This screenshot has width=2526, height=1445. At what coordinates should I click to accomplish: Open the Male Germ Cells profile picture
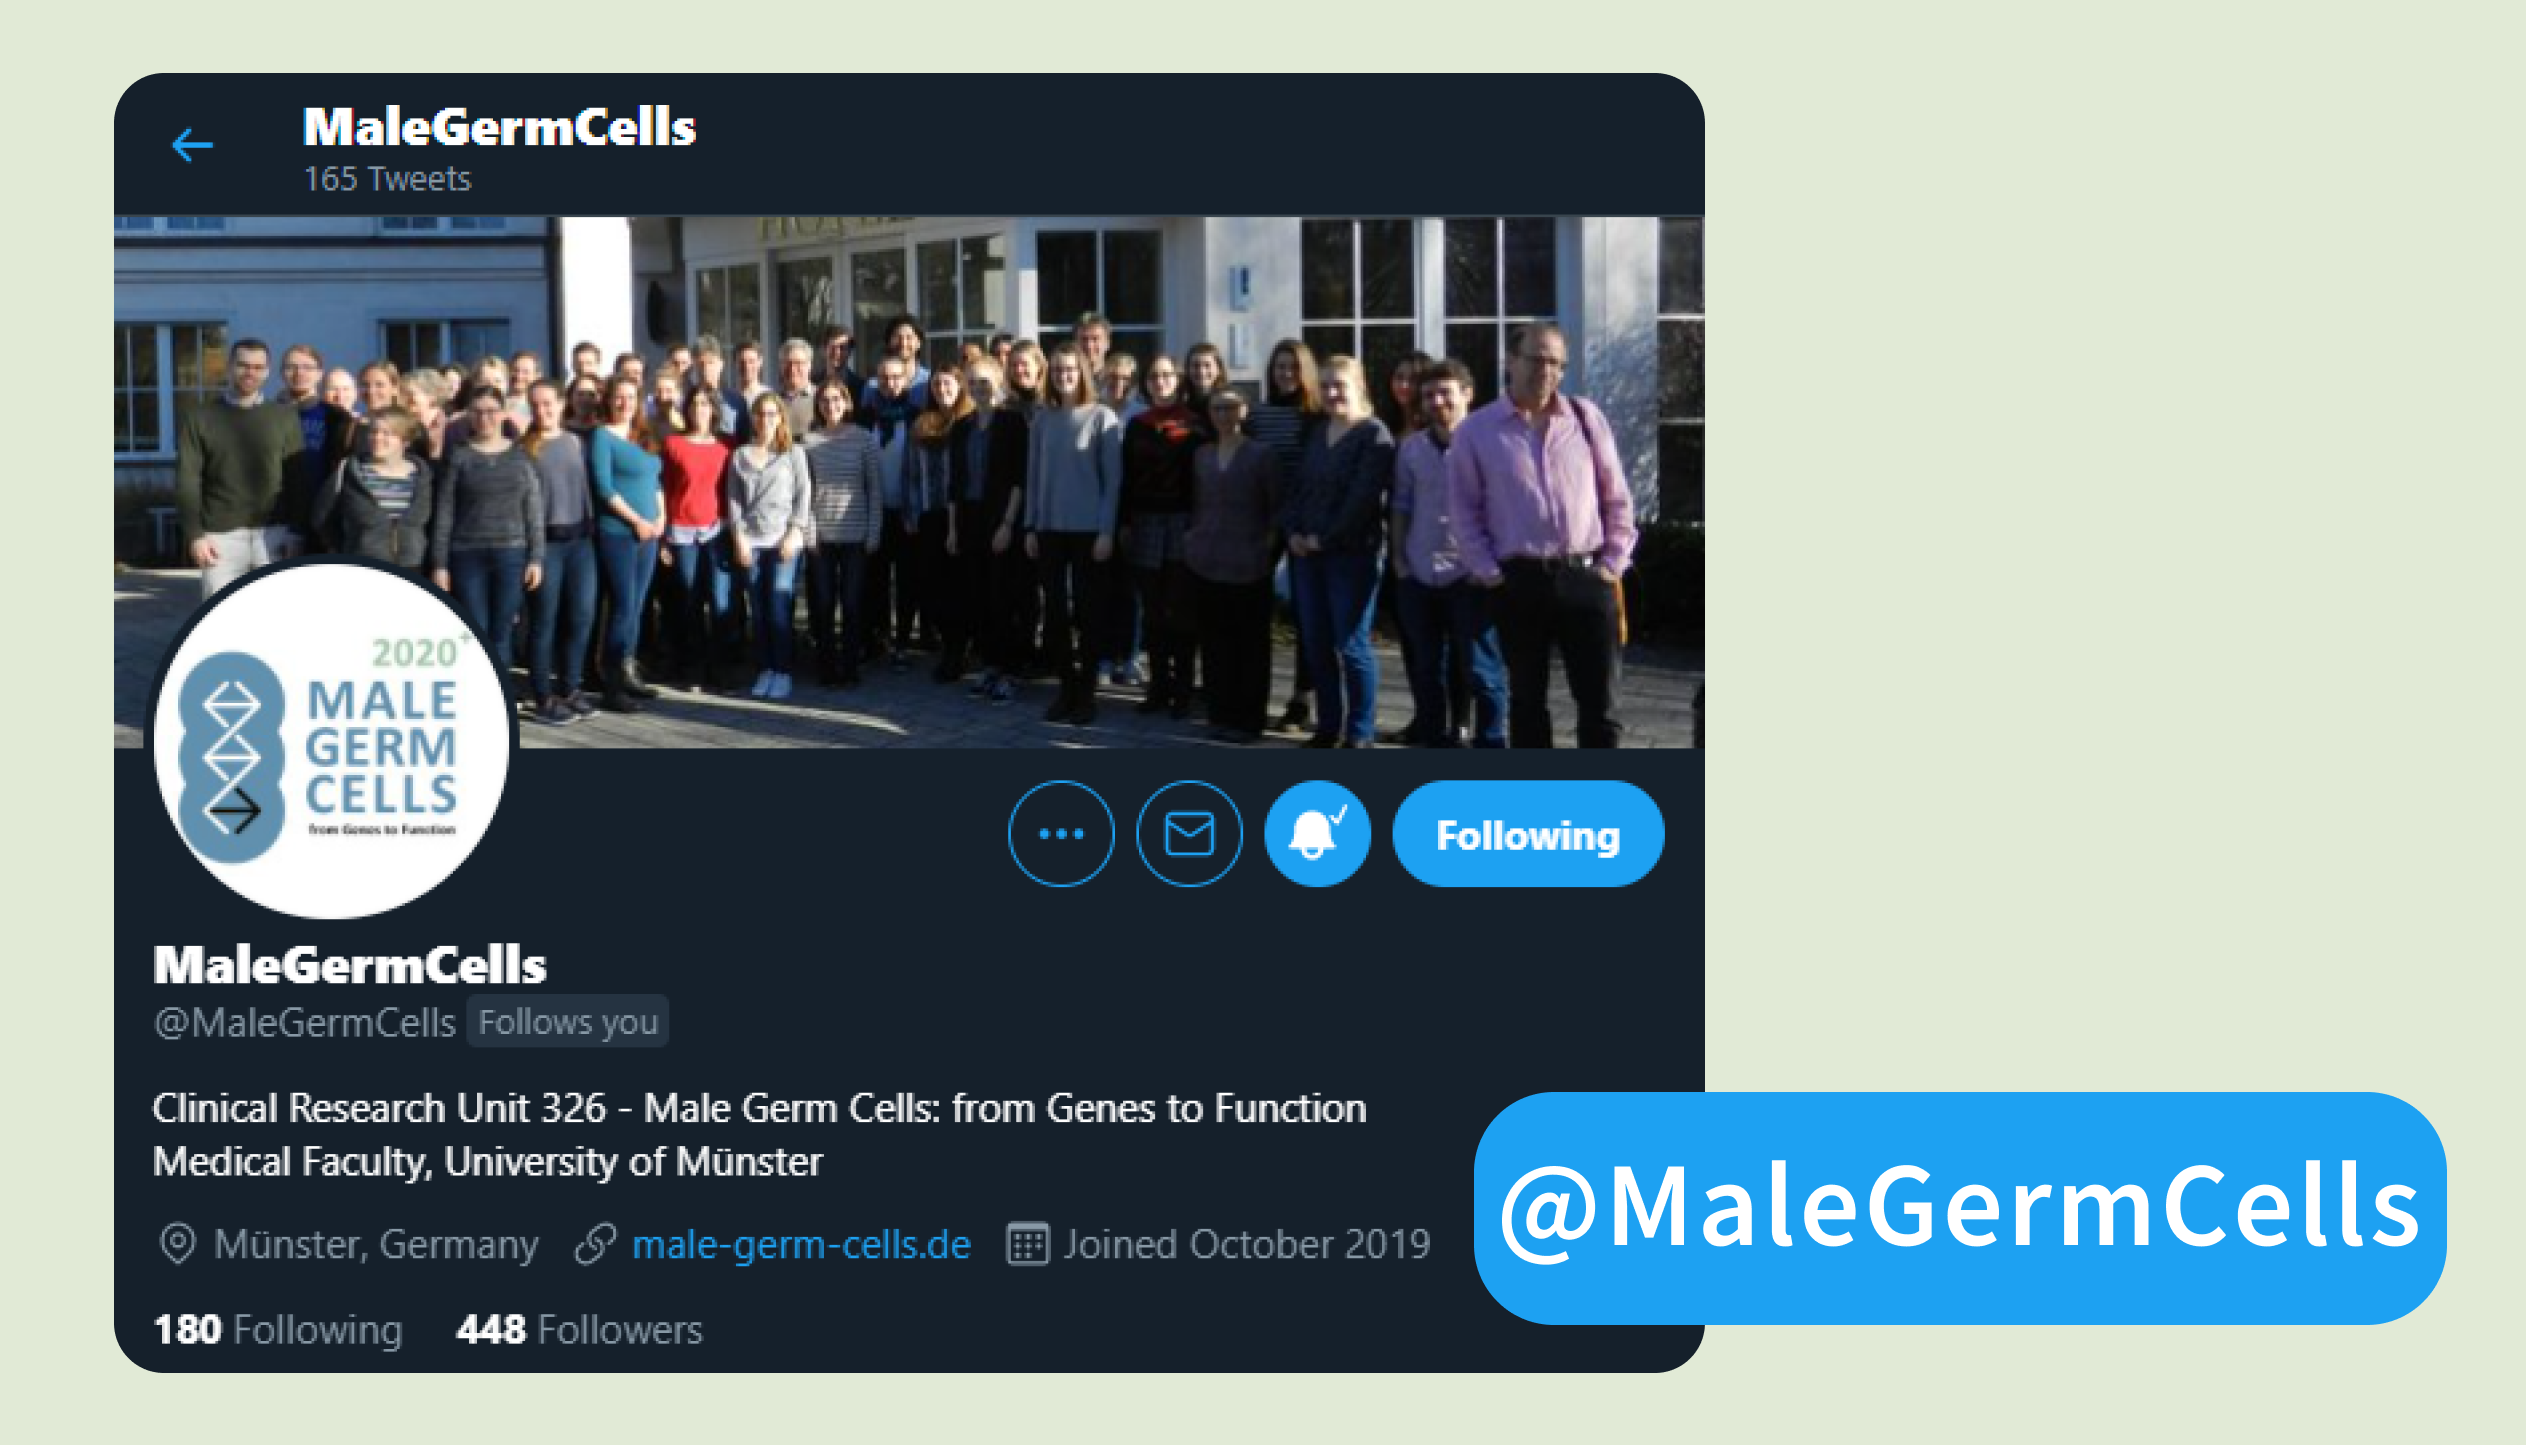click(332, 741)
